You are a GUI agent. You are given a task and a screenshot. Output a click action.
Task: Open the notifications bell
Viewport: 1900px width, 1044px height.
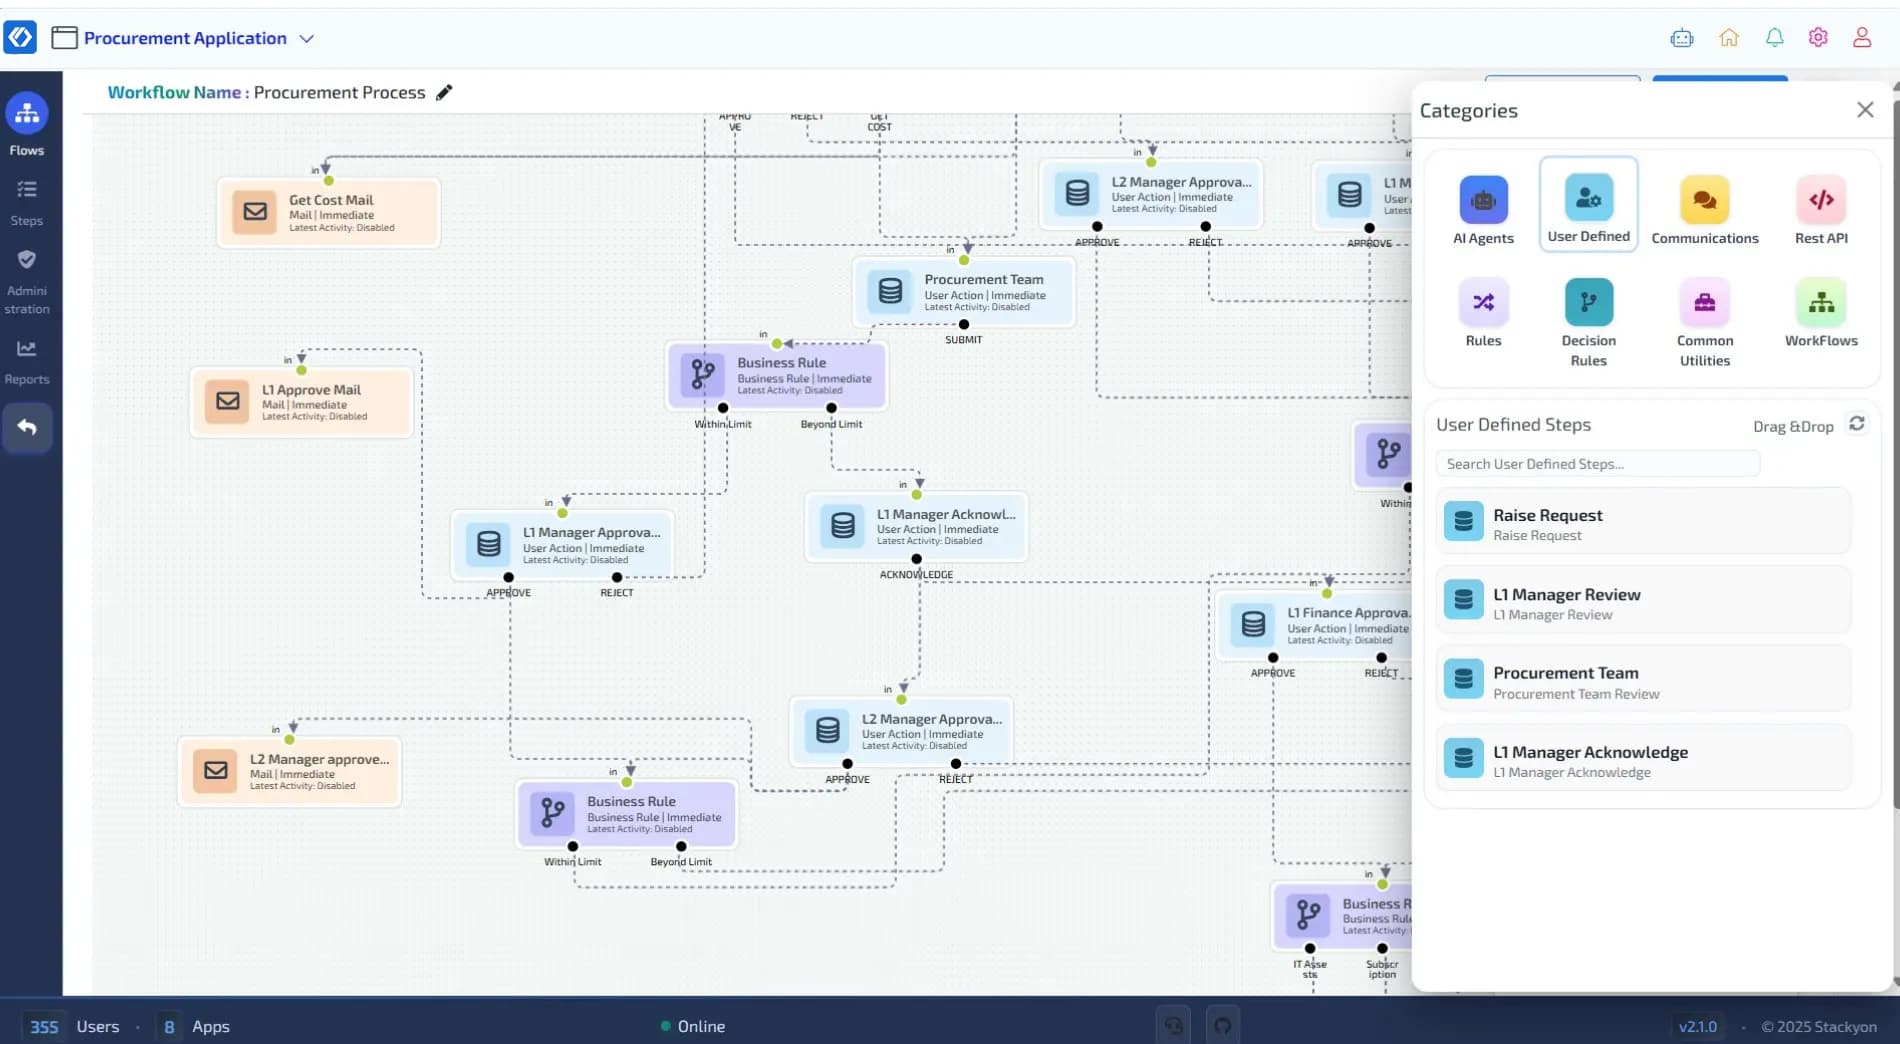point(1774,37)
